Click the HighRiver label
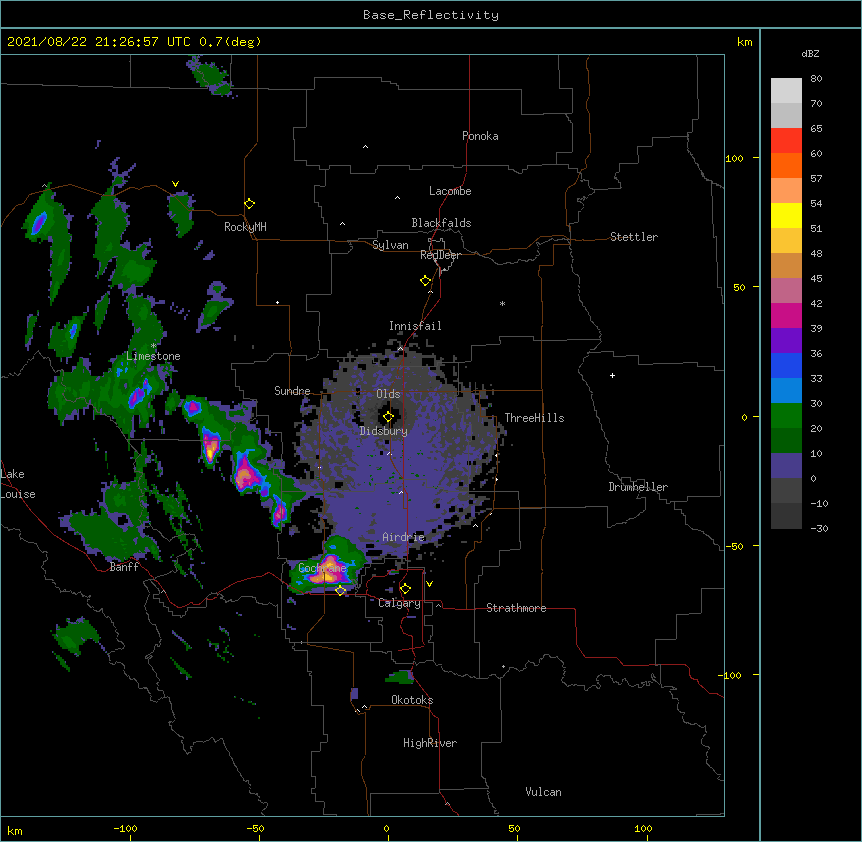 tap(430, 743)
